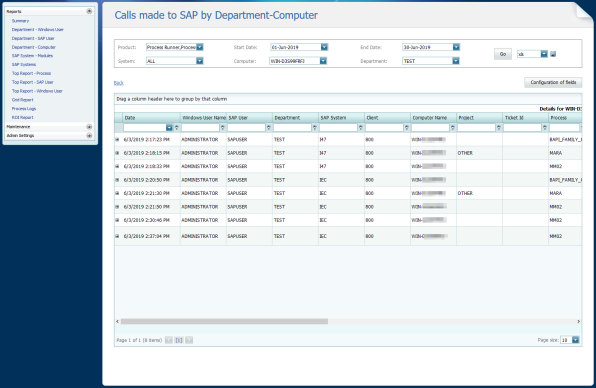Expand the row dated 6/3/2019 2:18:33 PM
The width and height of the screenshot is (596, 388).
[x=117, y=166]
